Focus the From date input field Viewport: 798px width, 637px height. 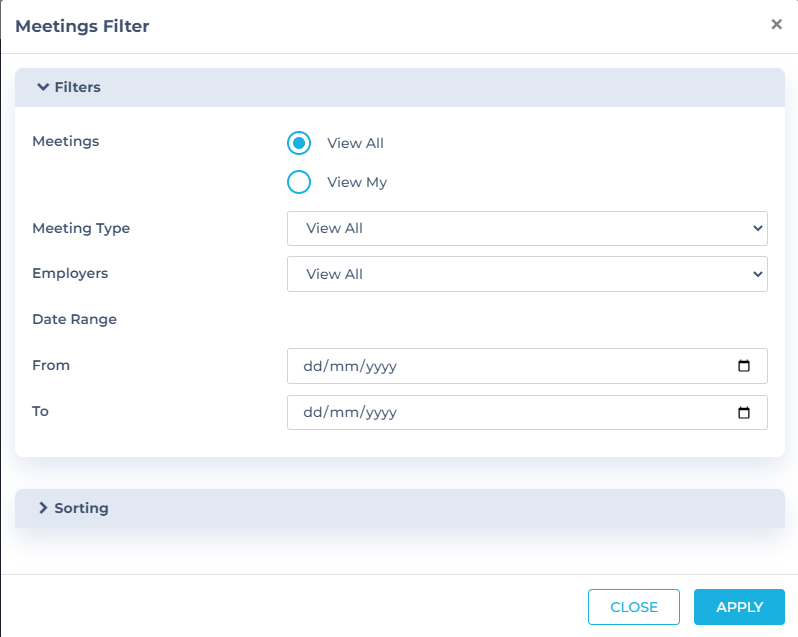(x=500, y=366)
